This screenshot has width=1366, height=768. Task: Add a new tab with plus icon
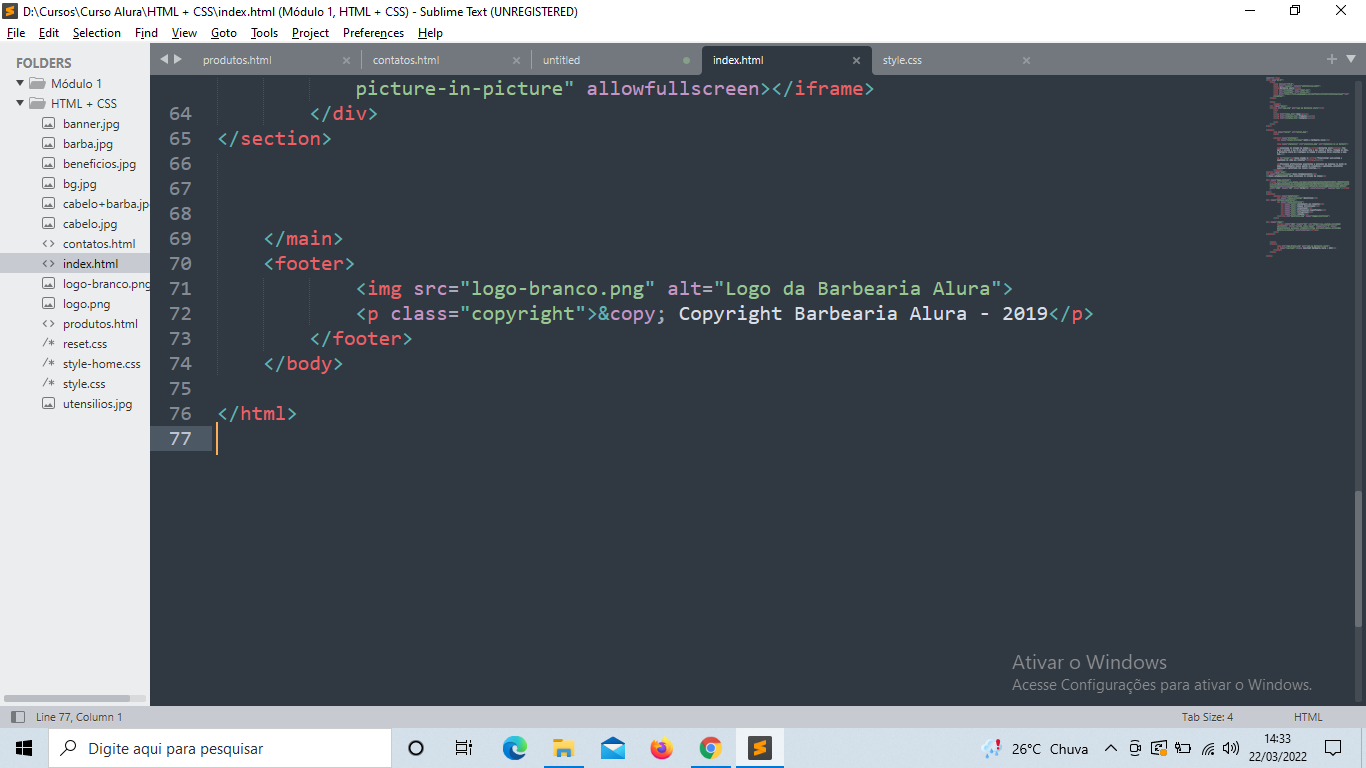click(x=1332, y=59)
